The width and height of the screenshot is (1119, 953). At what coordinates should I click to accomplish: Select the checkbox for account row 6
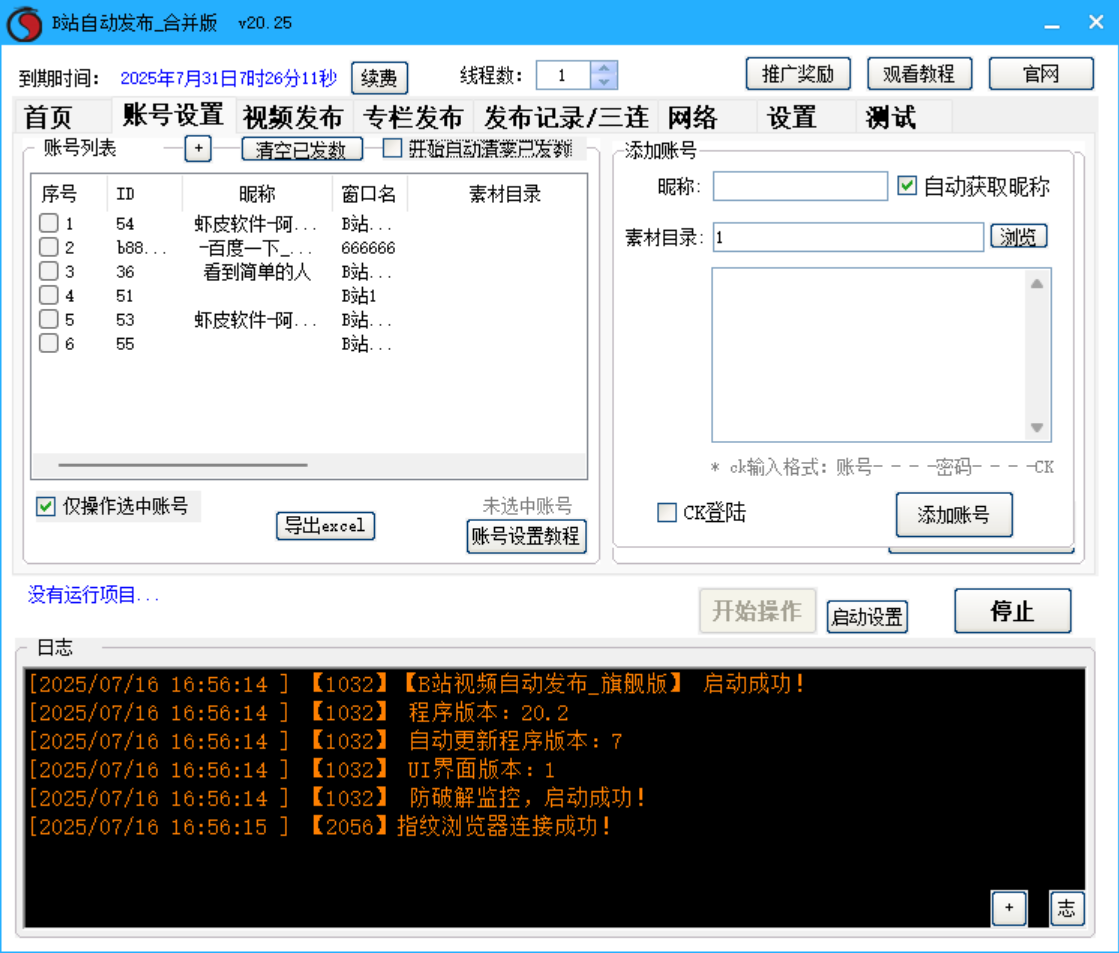click(49, 343)
